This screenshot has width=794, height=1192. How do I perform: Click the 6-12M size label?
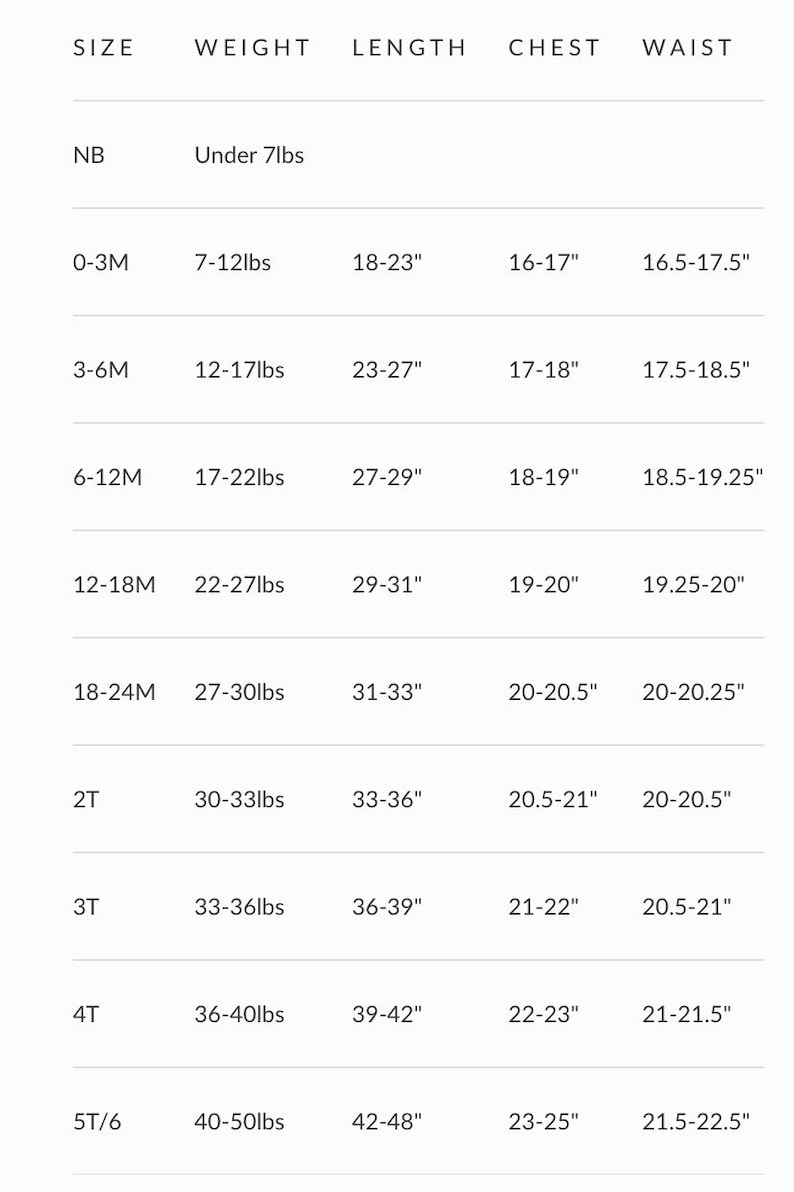108,477
